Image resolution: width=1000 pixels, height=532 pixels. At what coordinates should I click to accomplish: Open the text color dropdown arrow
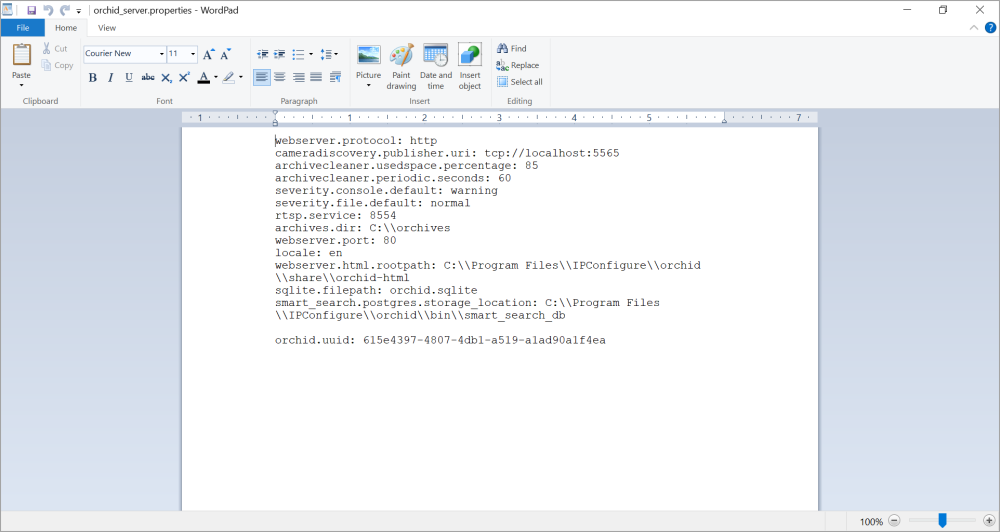(216, 77)
